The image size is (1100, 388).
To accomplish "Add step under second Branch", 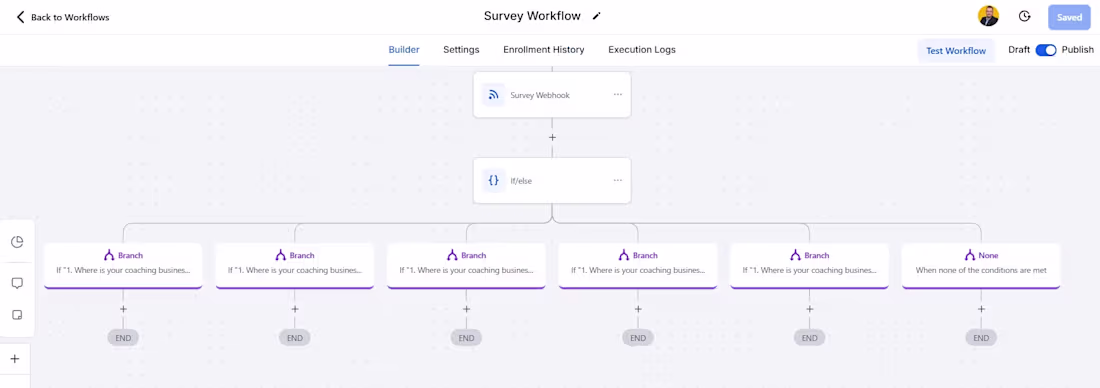I will pyautogui.click(x=295, y=309).
